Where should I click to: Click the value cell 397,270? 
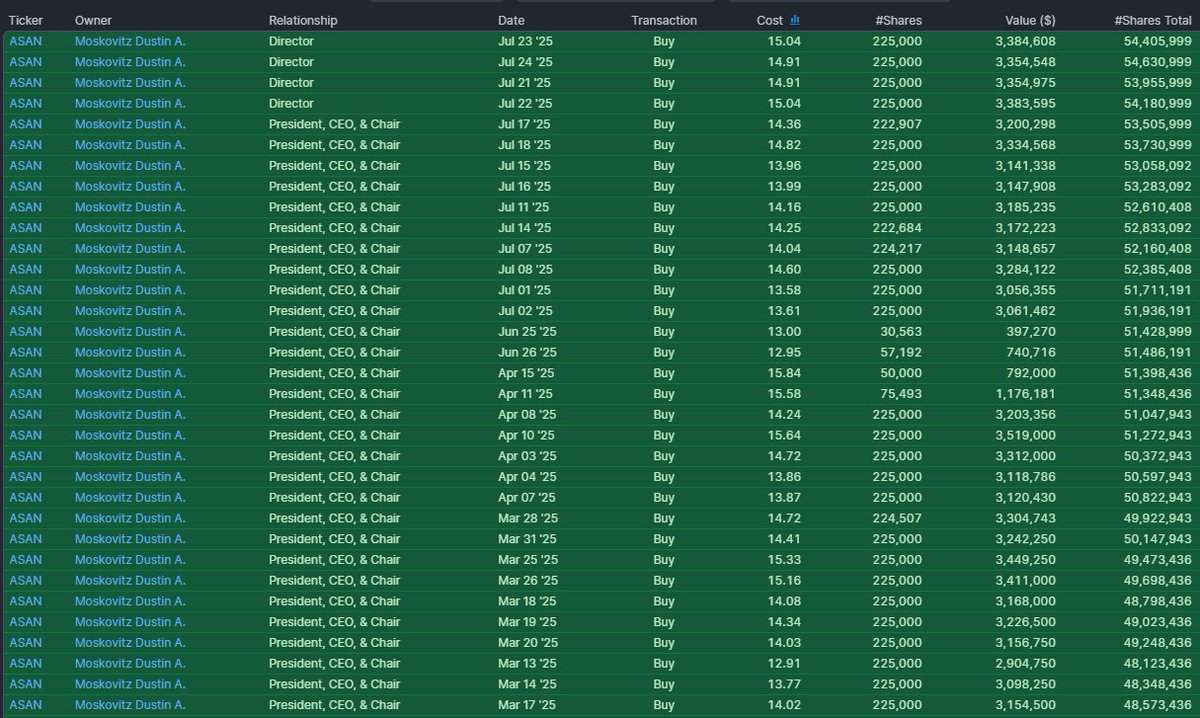tap(1032, 332)
